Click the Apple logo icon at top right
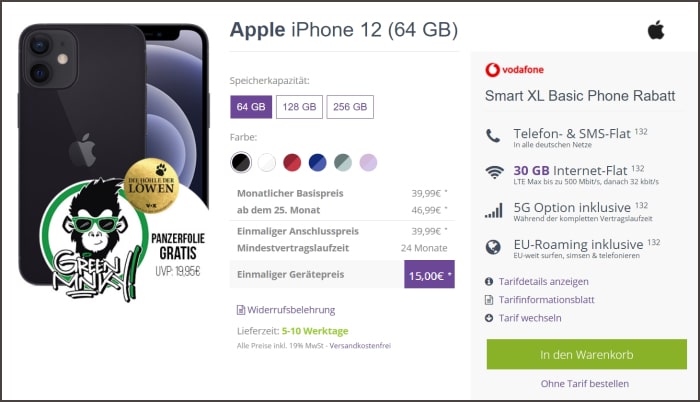The height and width of the screenshot is (402, 700). tap(656, 30)
